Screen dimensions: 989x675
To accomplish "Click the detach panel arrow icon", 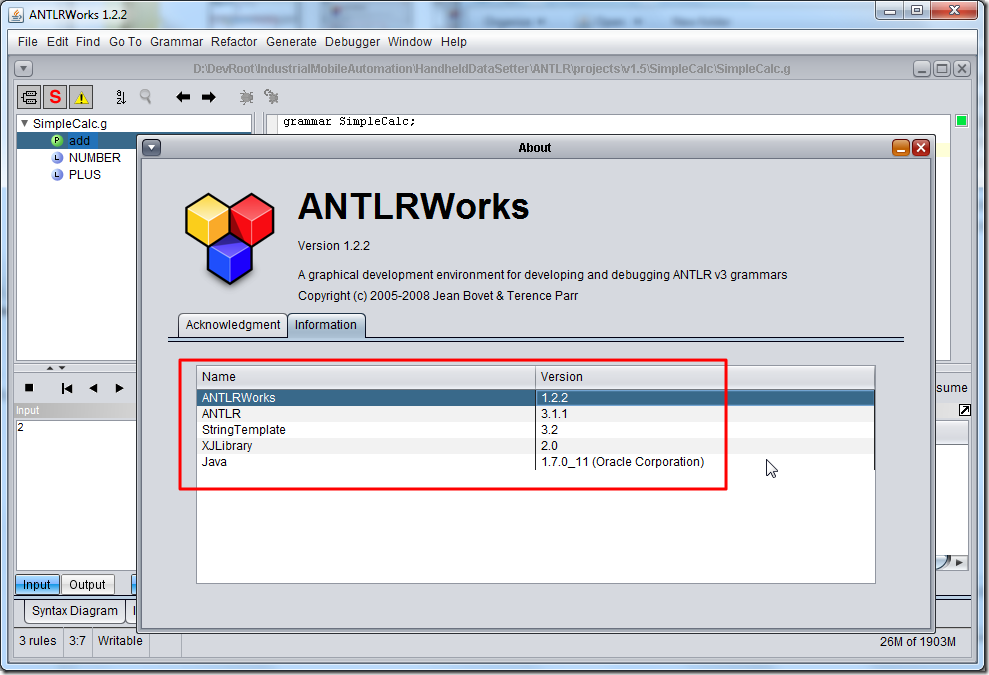I will pos(964,410).
